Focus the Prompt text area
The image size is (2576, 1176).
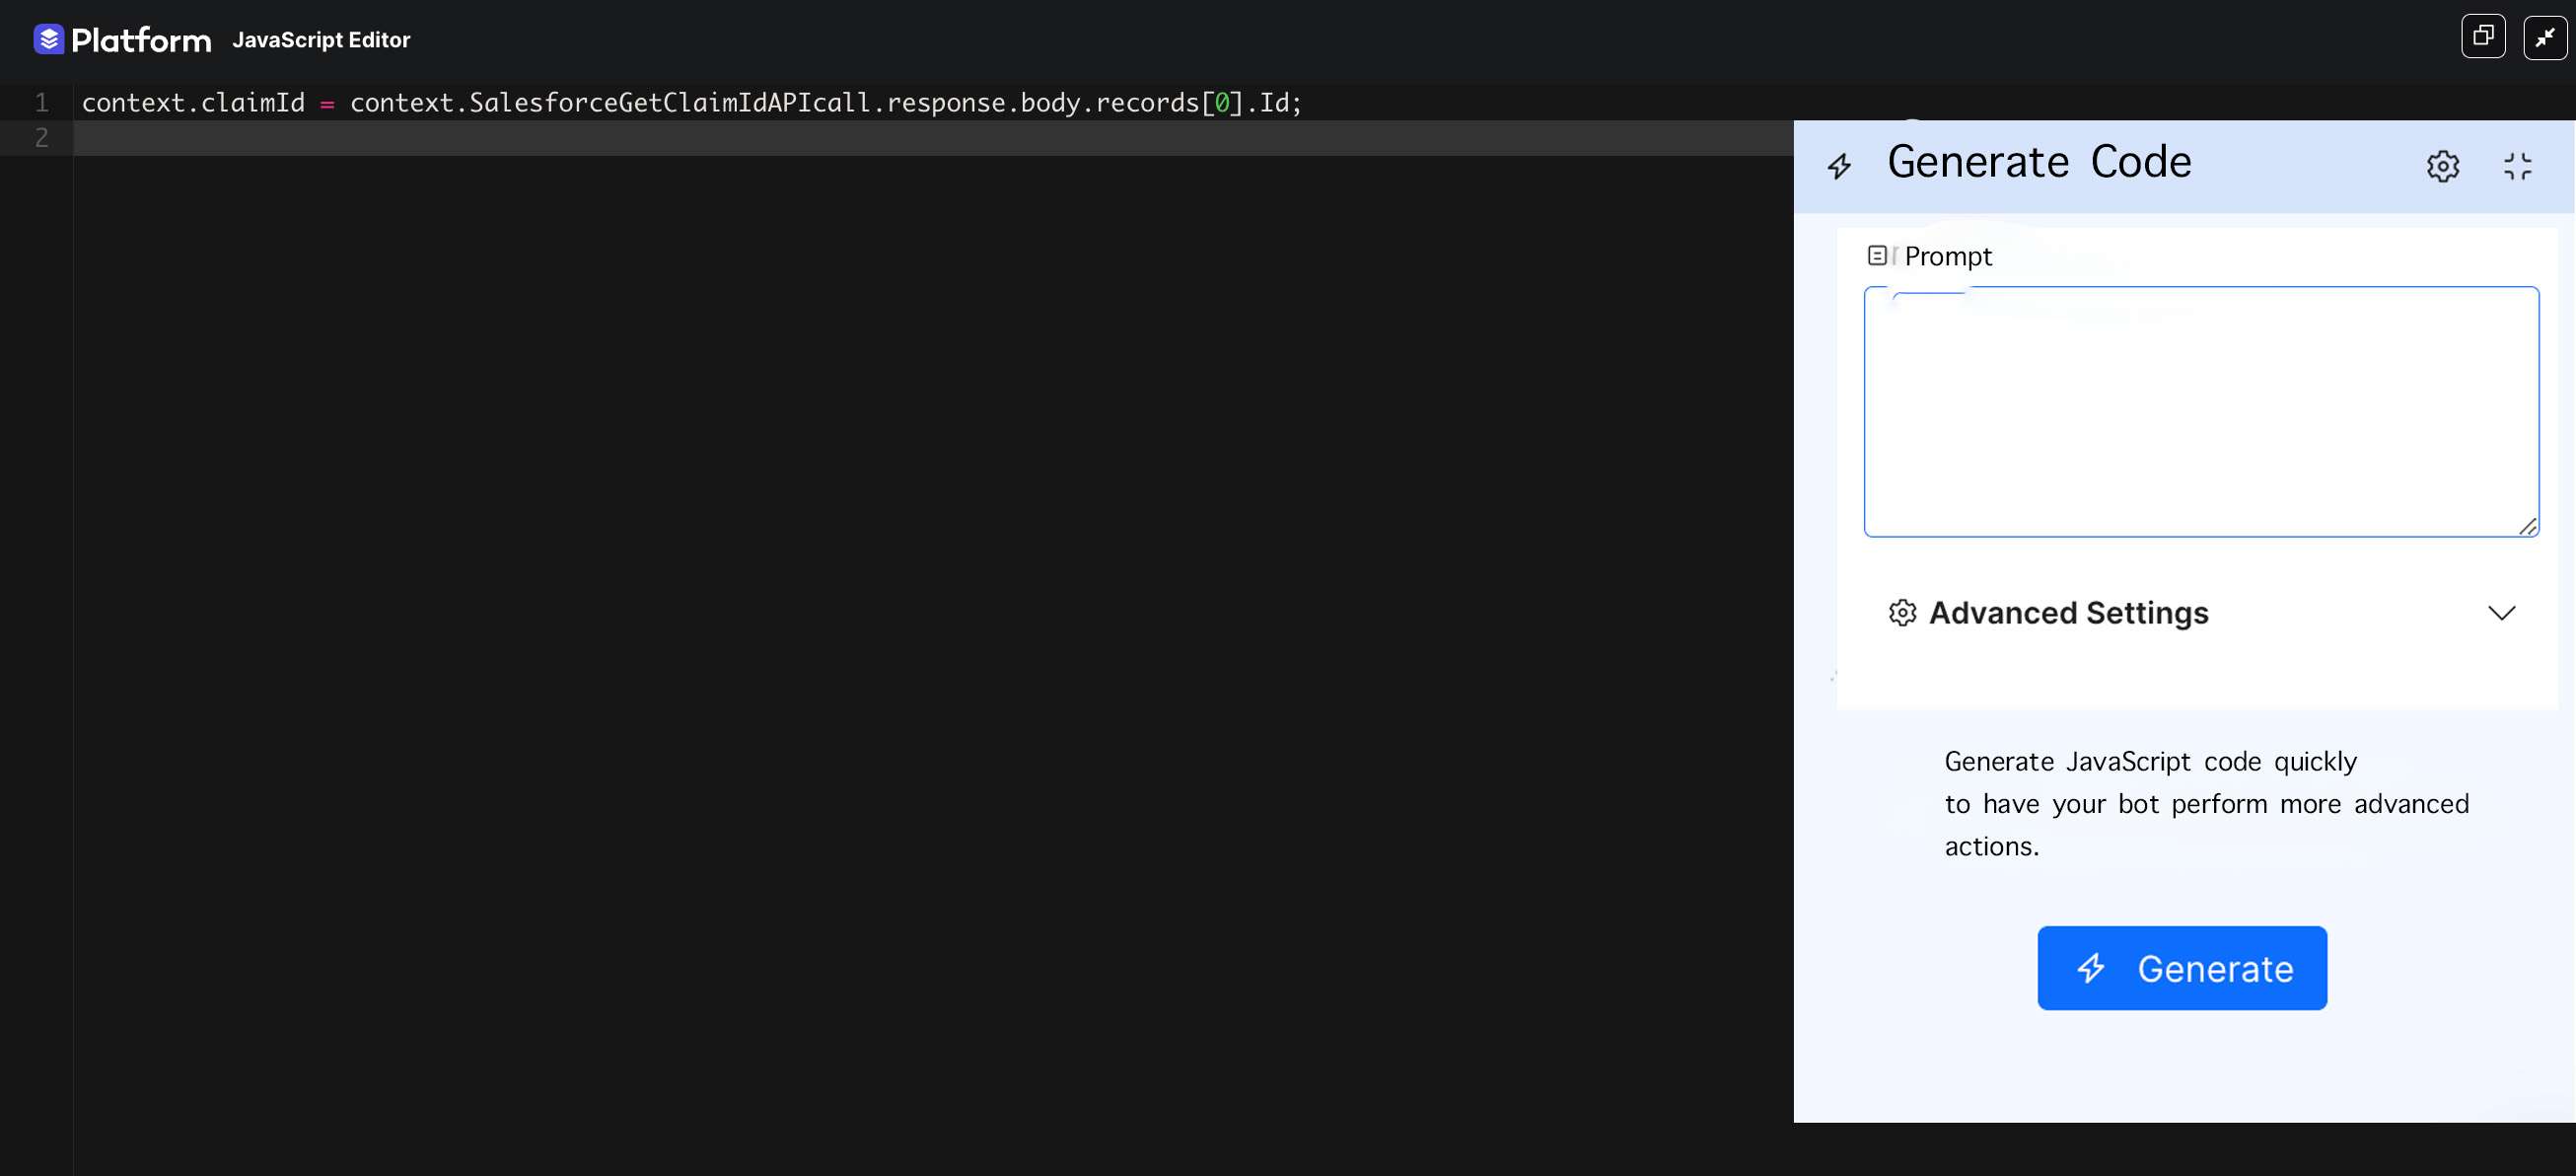(x=2200, y=412)
